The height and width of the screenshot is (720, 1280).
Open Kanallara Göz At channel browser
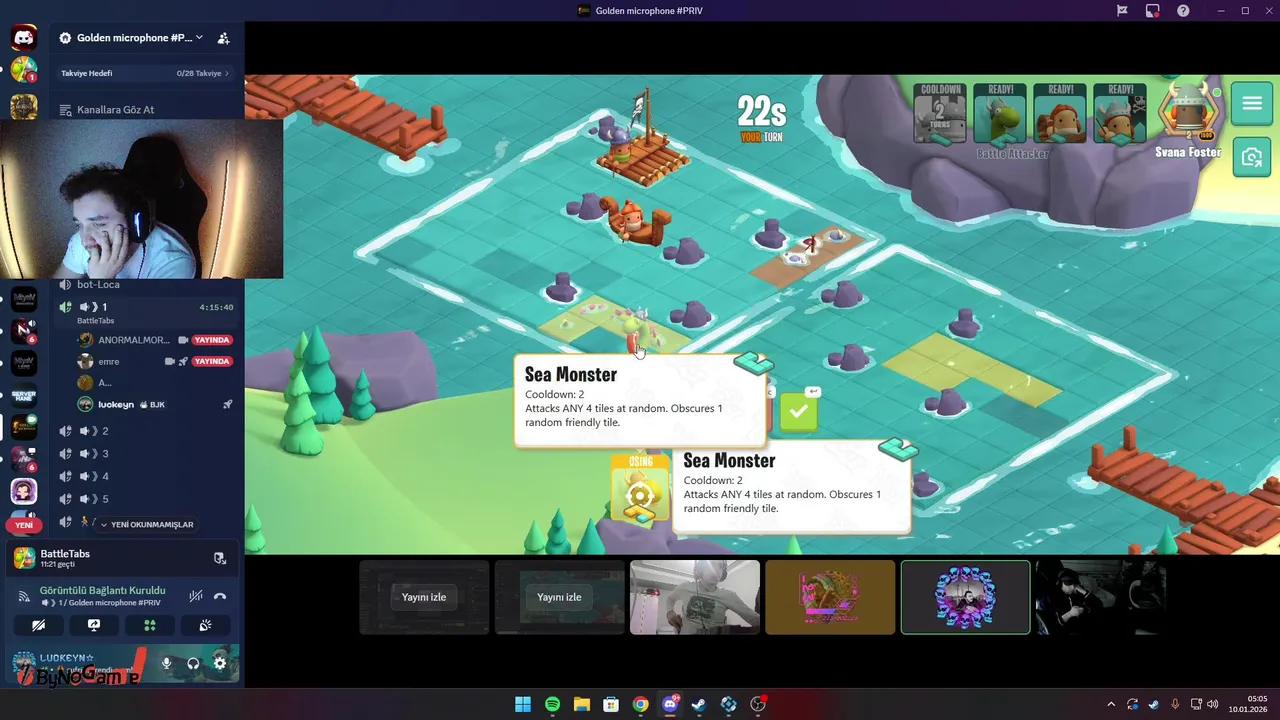[x=145, y=110]
